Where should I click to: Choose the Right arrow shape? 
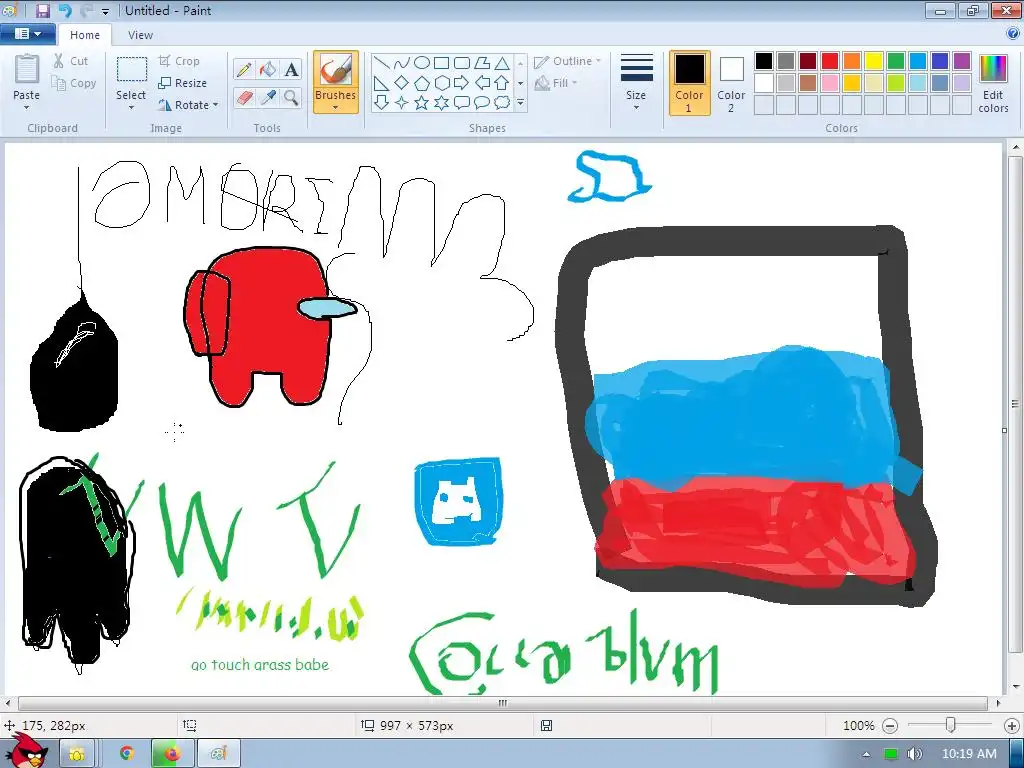(462, 83)
